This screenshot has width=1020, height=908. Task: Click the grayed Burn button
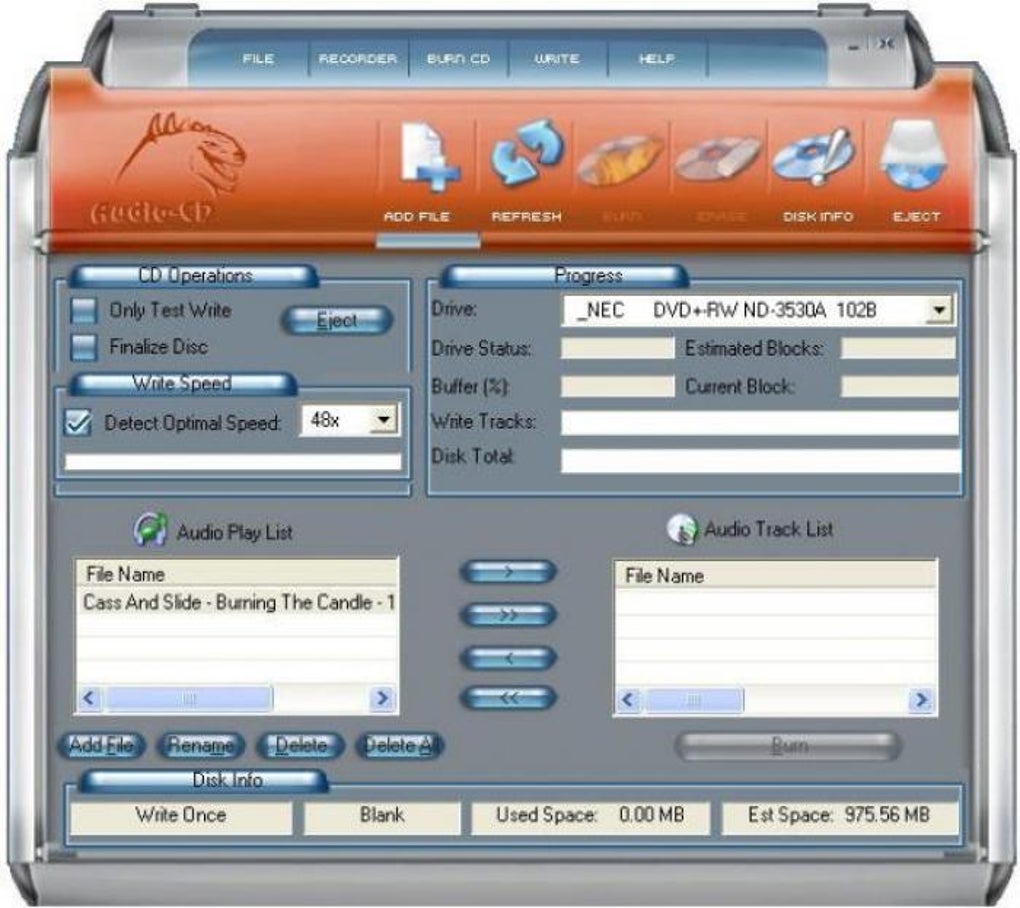(789, 745)
